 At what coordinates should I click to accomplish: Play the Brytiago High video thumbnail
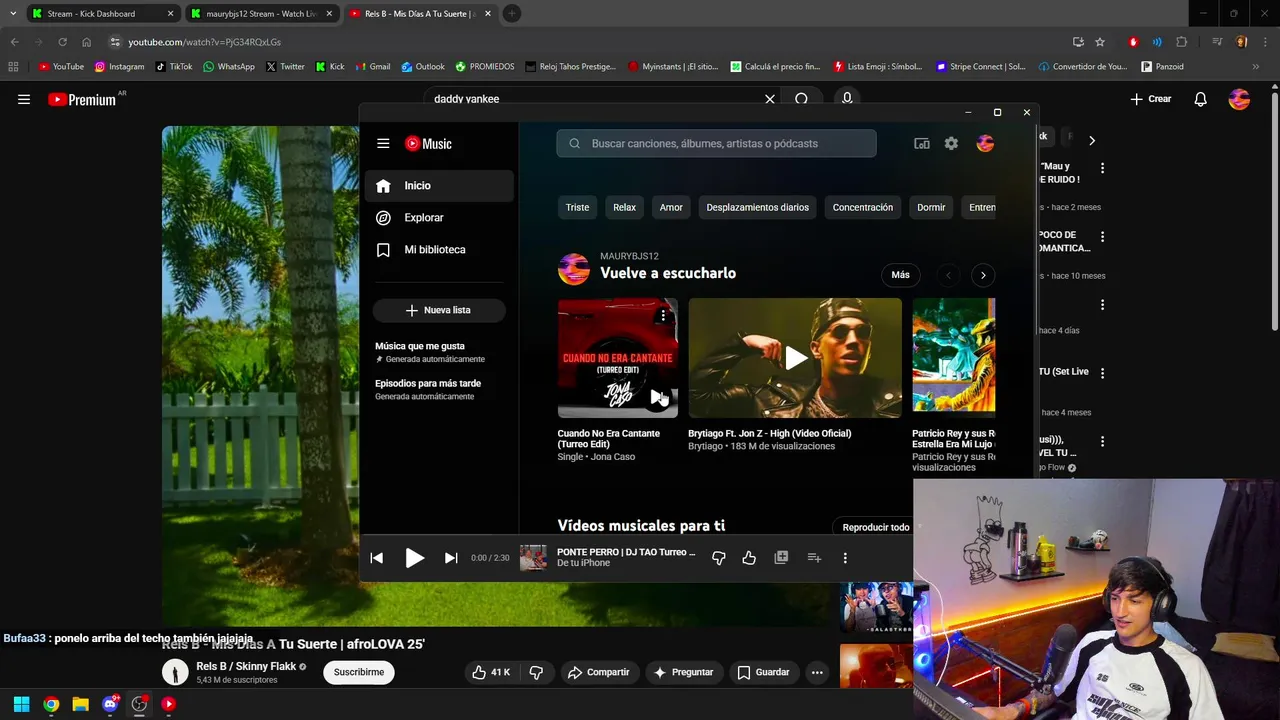795,358
